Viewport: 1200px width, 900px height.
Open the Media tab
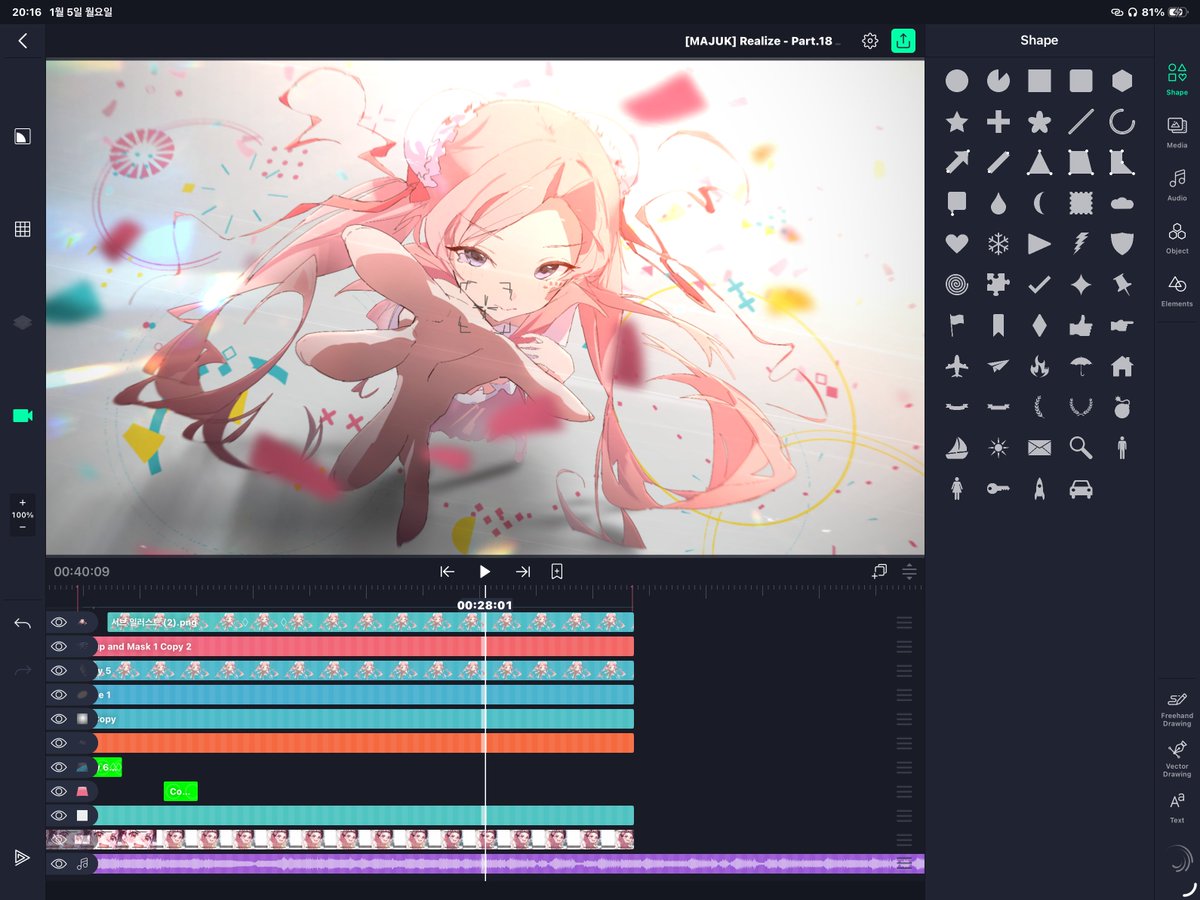pyautogui.click(x=1177, y=133)
